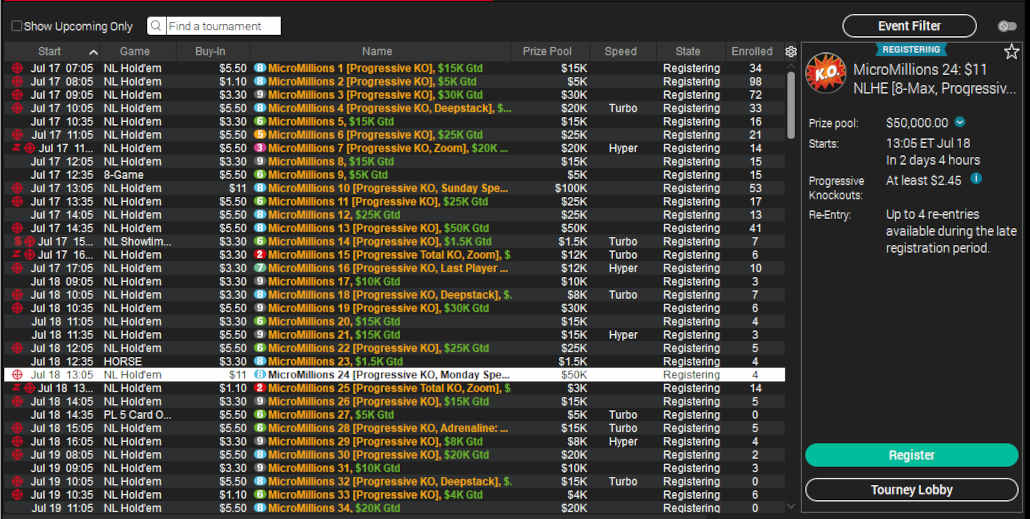Click red 2-max badge on MicroMillions 25
1030x519 pixels.
click(260, 388)
